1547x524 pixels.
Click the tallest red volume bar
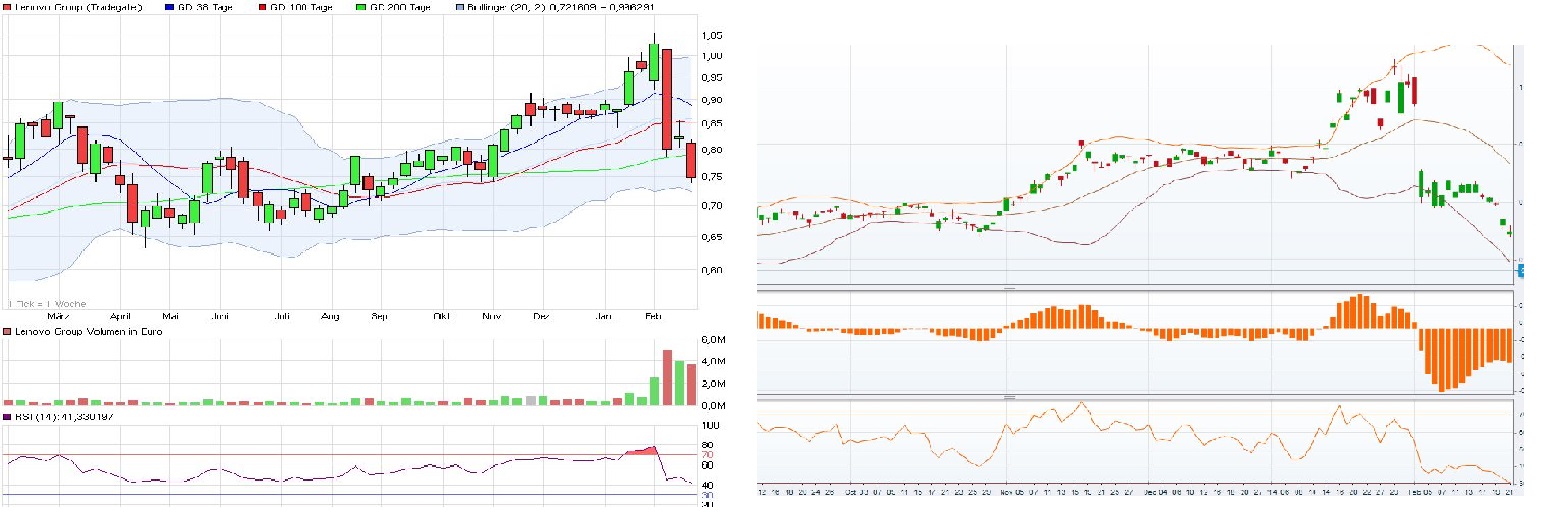[667, 378]
